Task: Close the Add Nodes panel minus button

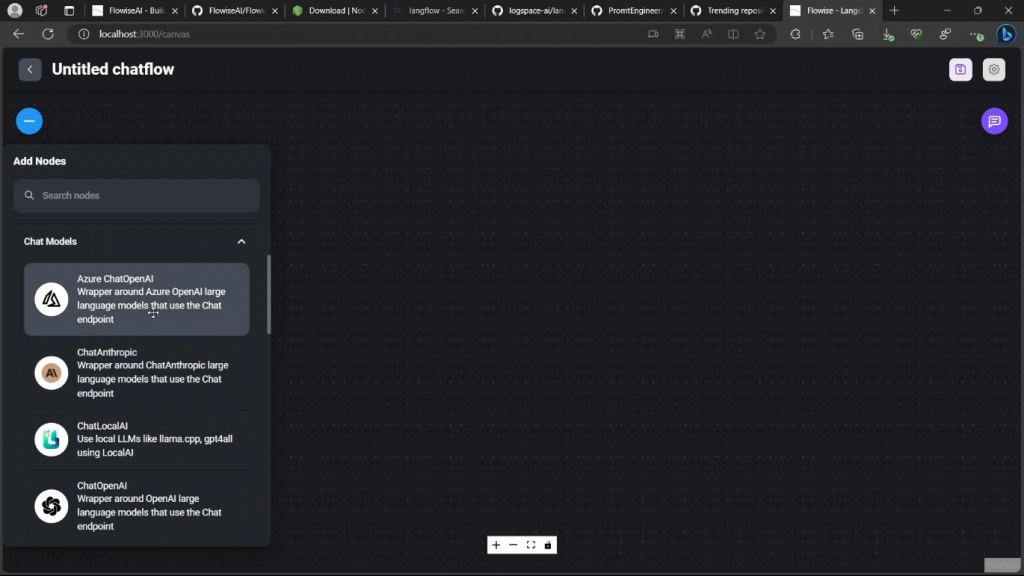Action: tap(29, 121)
